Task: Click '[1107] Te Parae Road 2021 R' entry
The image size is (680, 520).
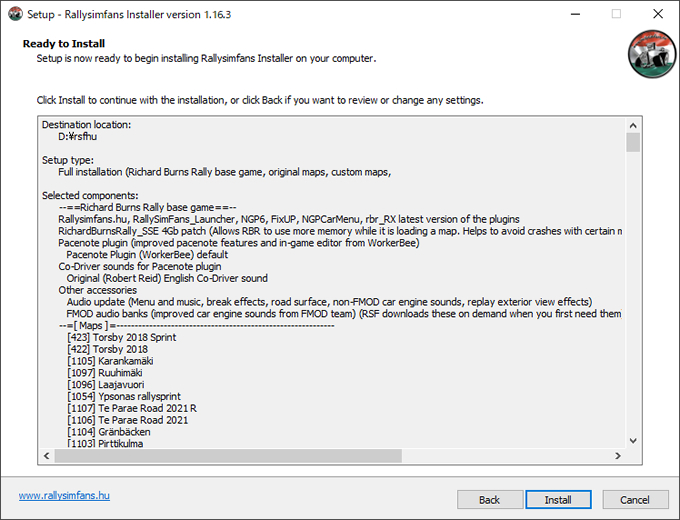Action: point(132,408)
